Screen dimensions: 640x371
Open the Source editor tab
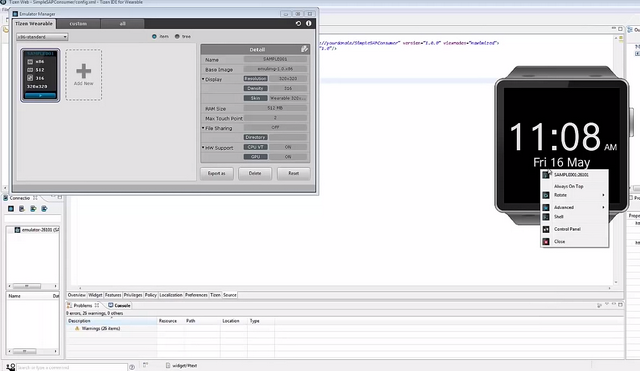(x=230, y=295)
